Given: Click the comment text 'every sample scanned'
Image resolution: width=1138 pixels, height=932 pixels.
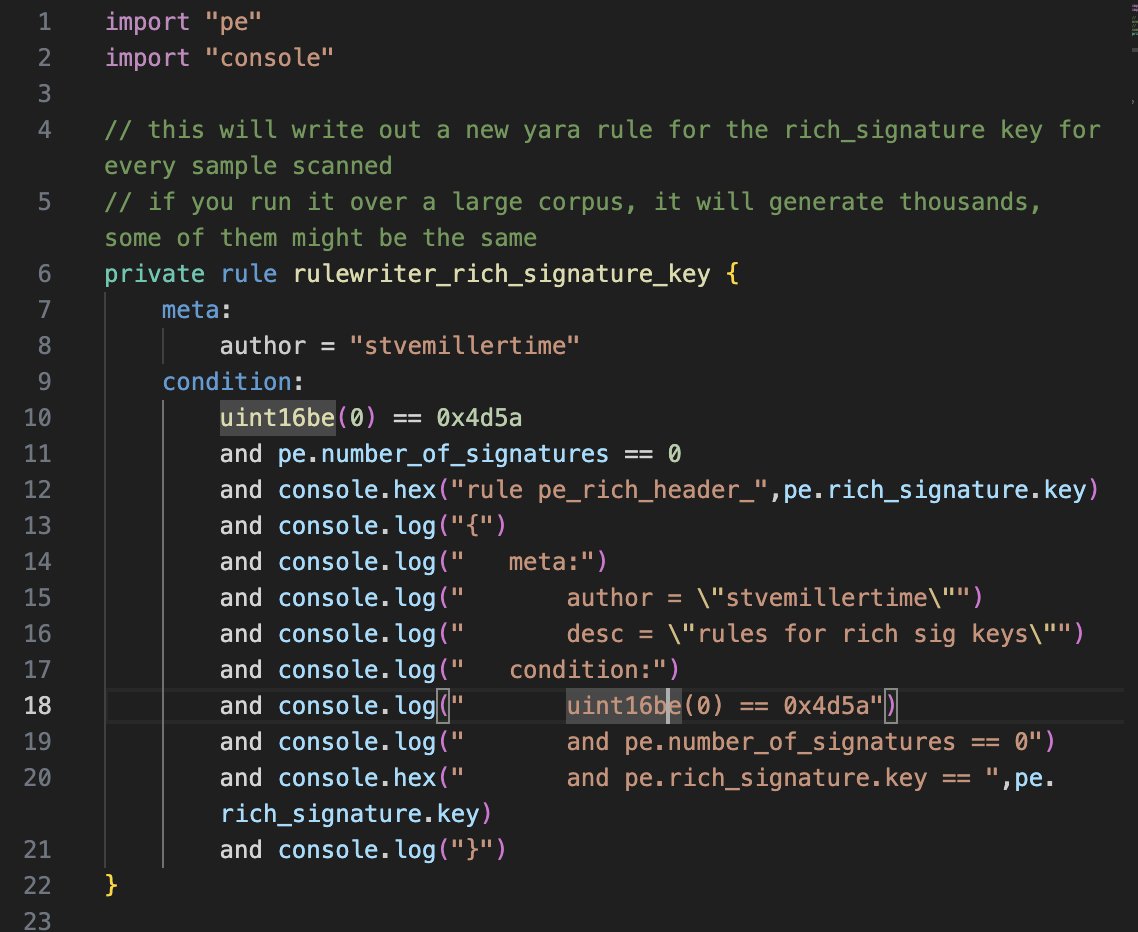Looking at the screenshot, I should click(x=248, y=166).
